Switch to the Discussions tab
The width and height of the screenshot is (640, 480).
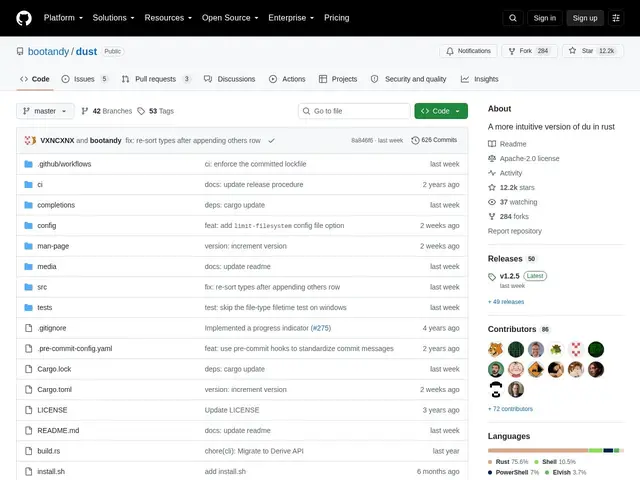point(230,79)
